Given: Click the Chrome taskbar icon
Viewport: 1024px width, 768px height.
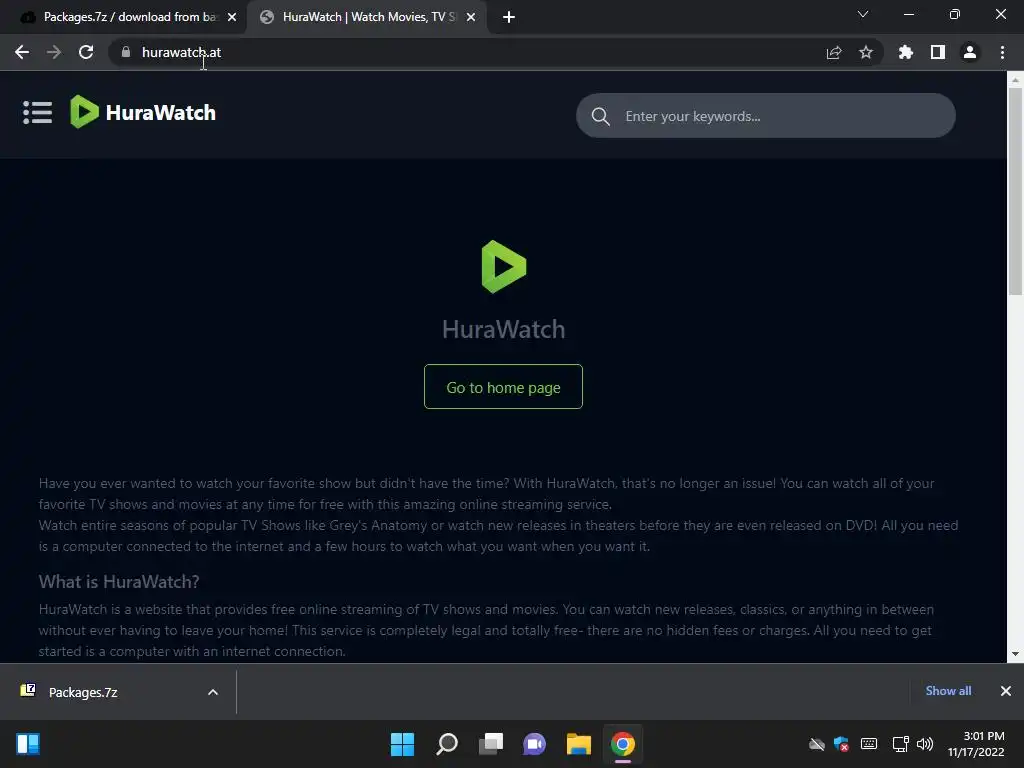Looking at the screenshot, I should 622,744.
